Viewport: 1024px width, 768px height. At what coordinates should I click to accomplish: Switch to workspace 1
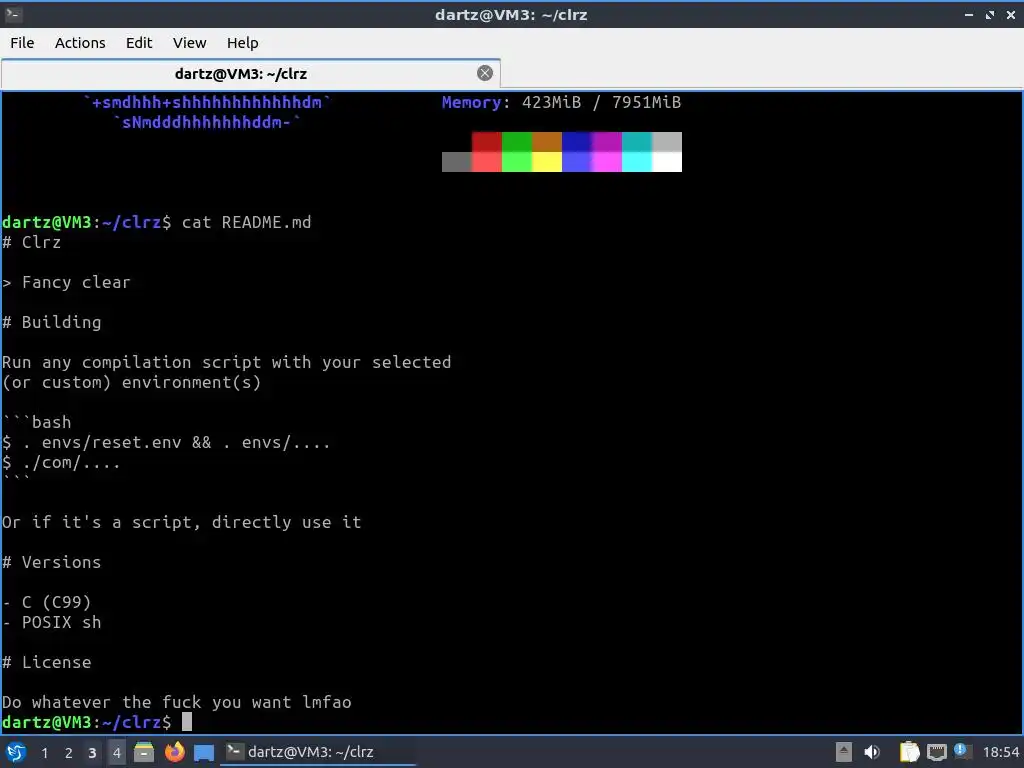(x=44, y=753)
